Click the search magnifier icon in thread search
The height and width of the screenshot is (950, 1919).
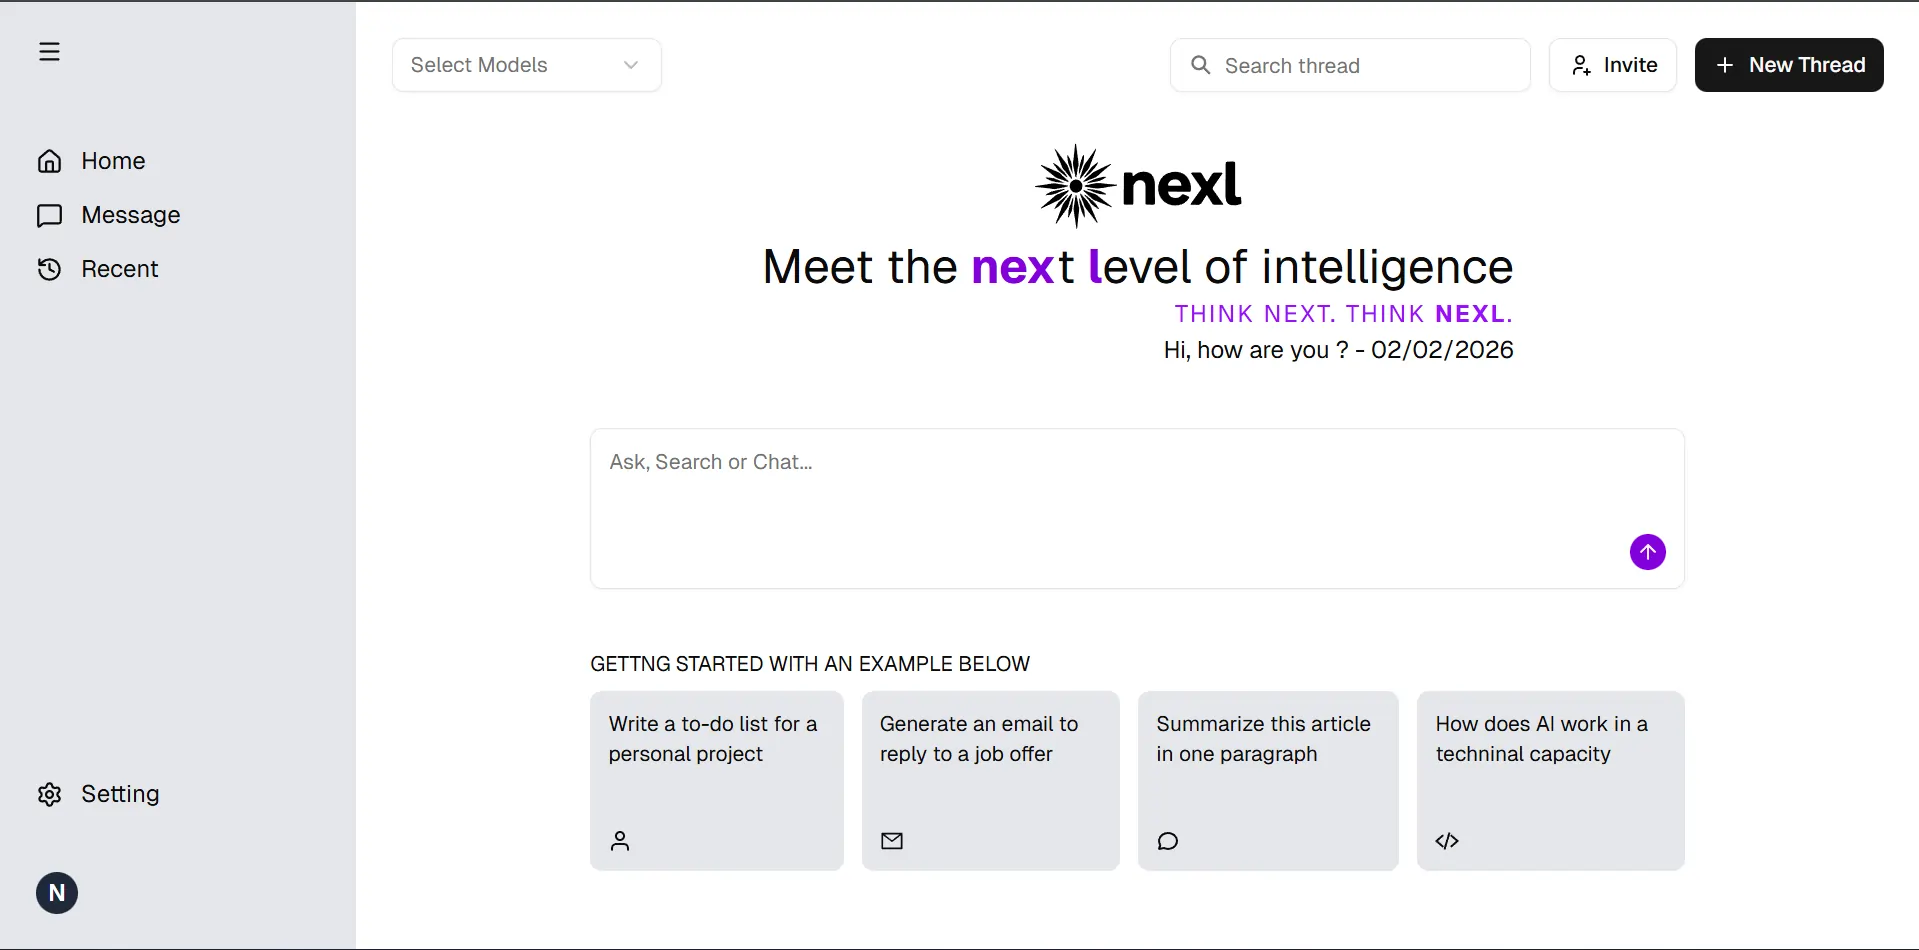[x=1199, y=65]
